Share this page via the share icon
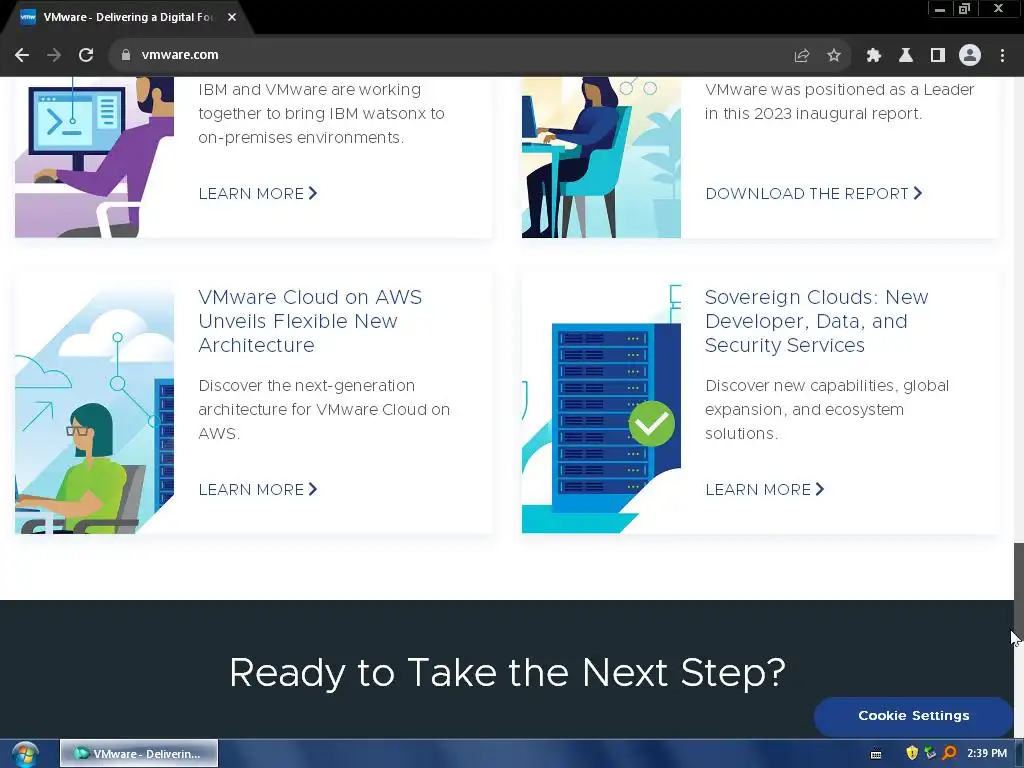 (801, 55)
